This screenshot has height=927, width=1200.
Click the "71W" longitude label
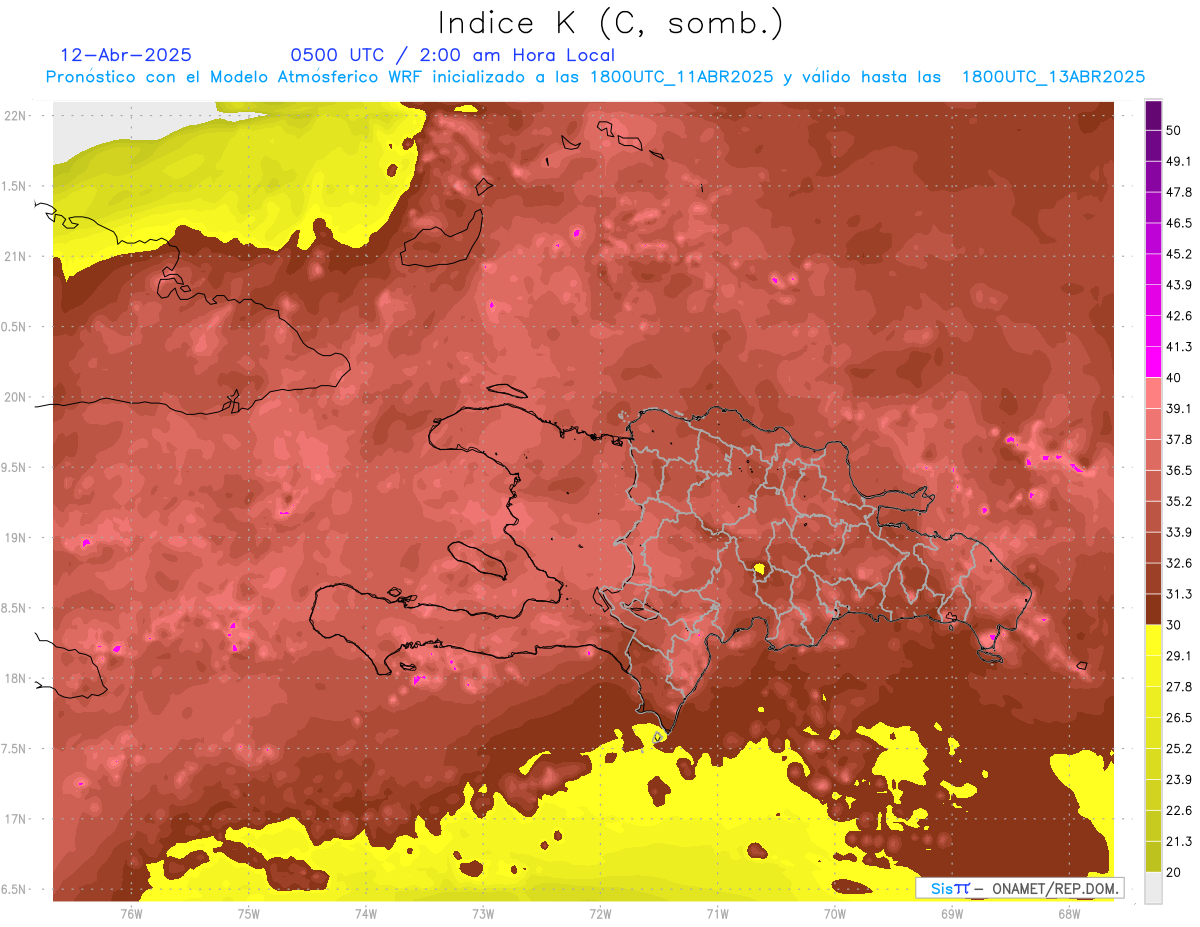coord(717,913)
